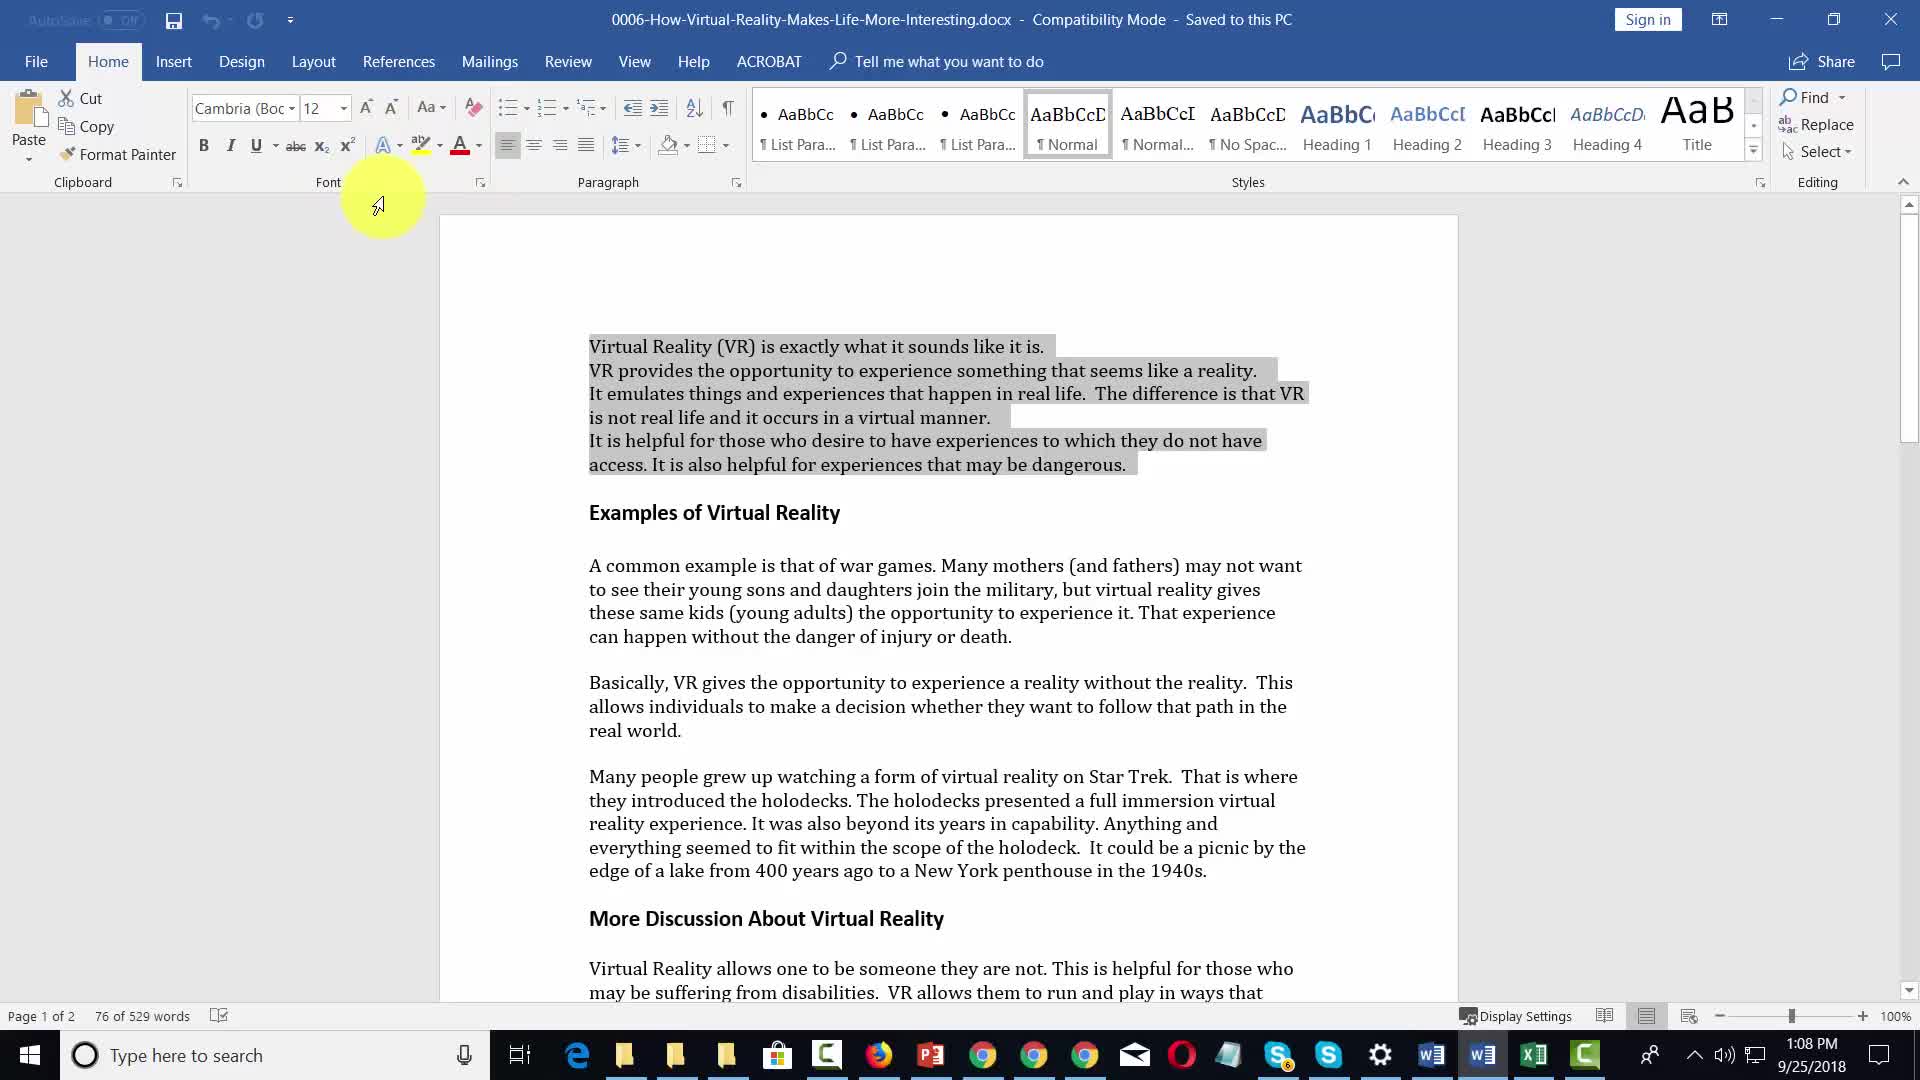Open Ribbon Display Options icon
Screen dimensions: 1920x1080
1719,20
